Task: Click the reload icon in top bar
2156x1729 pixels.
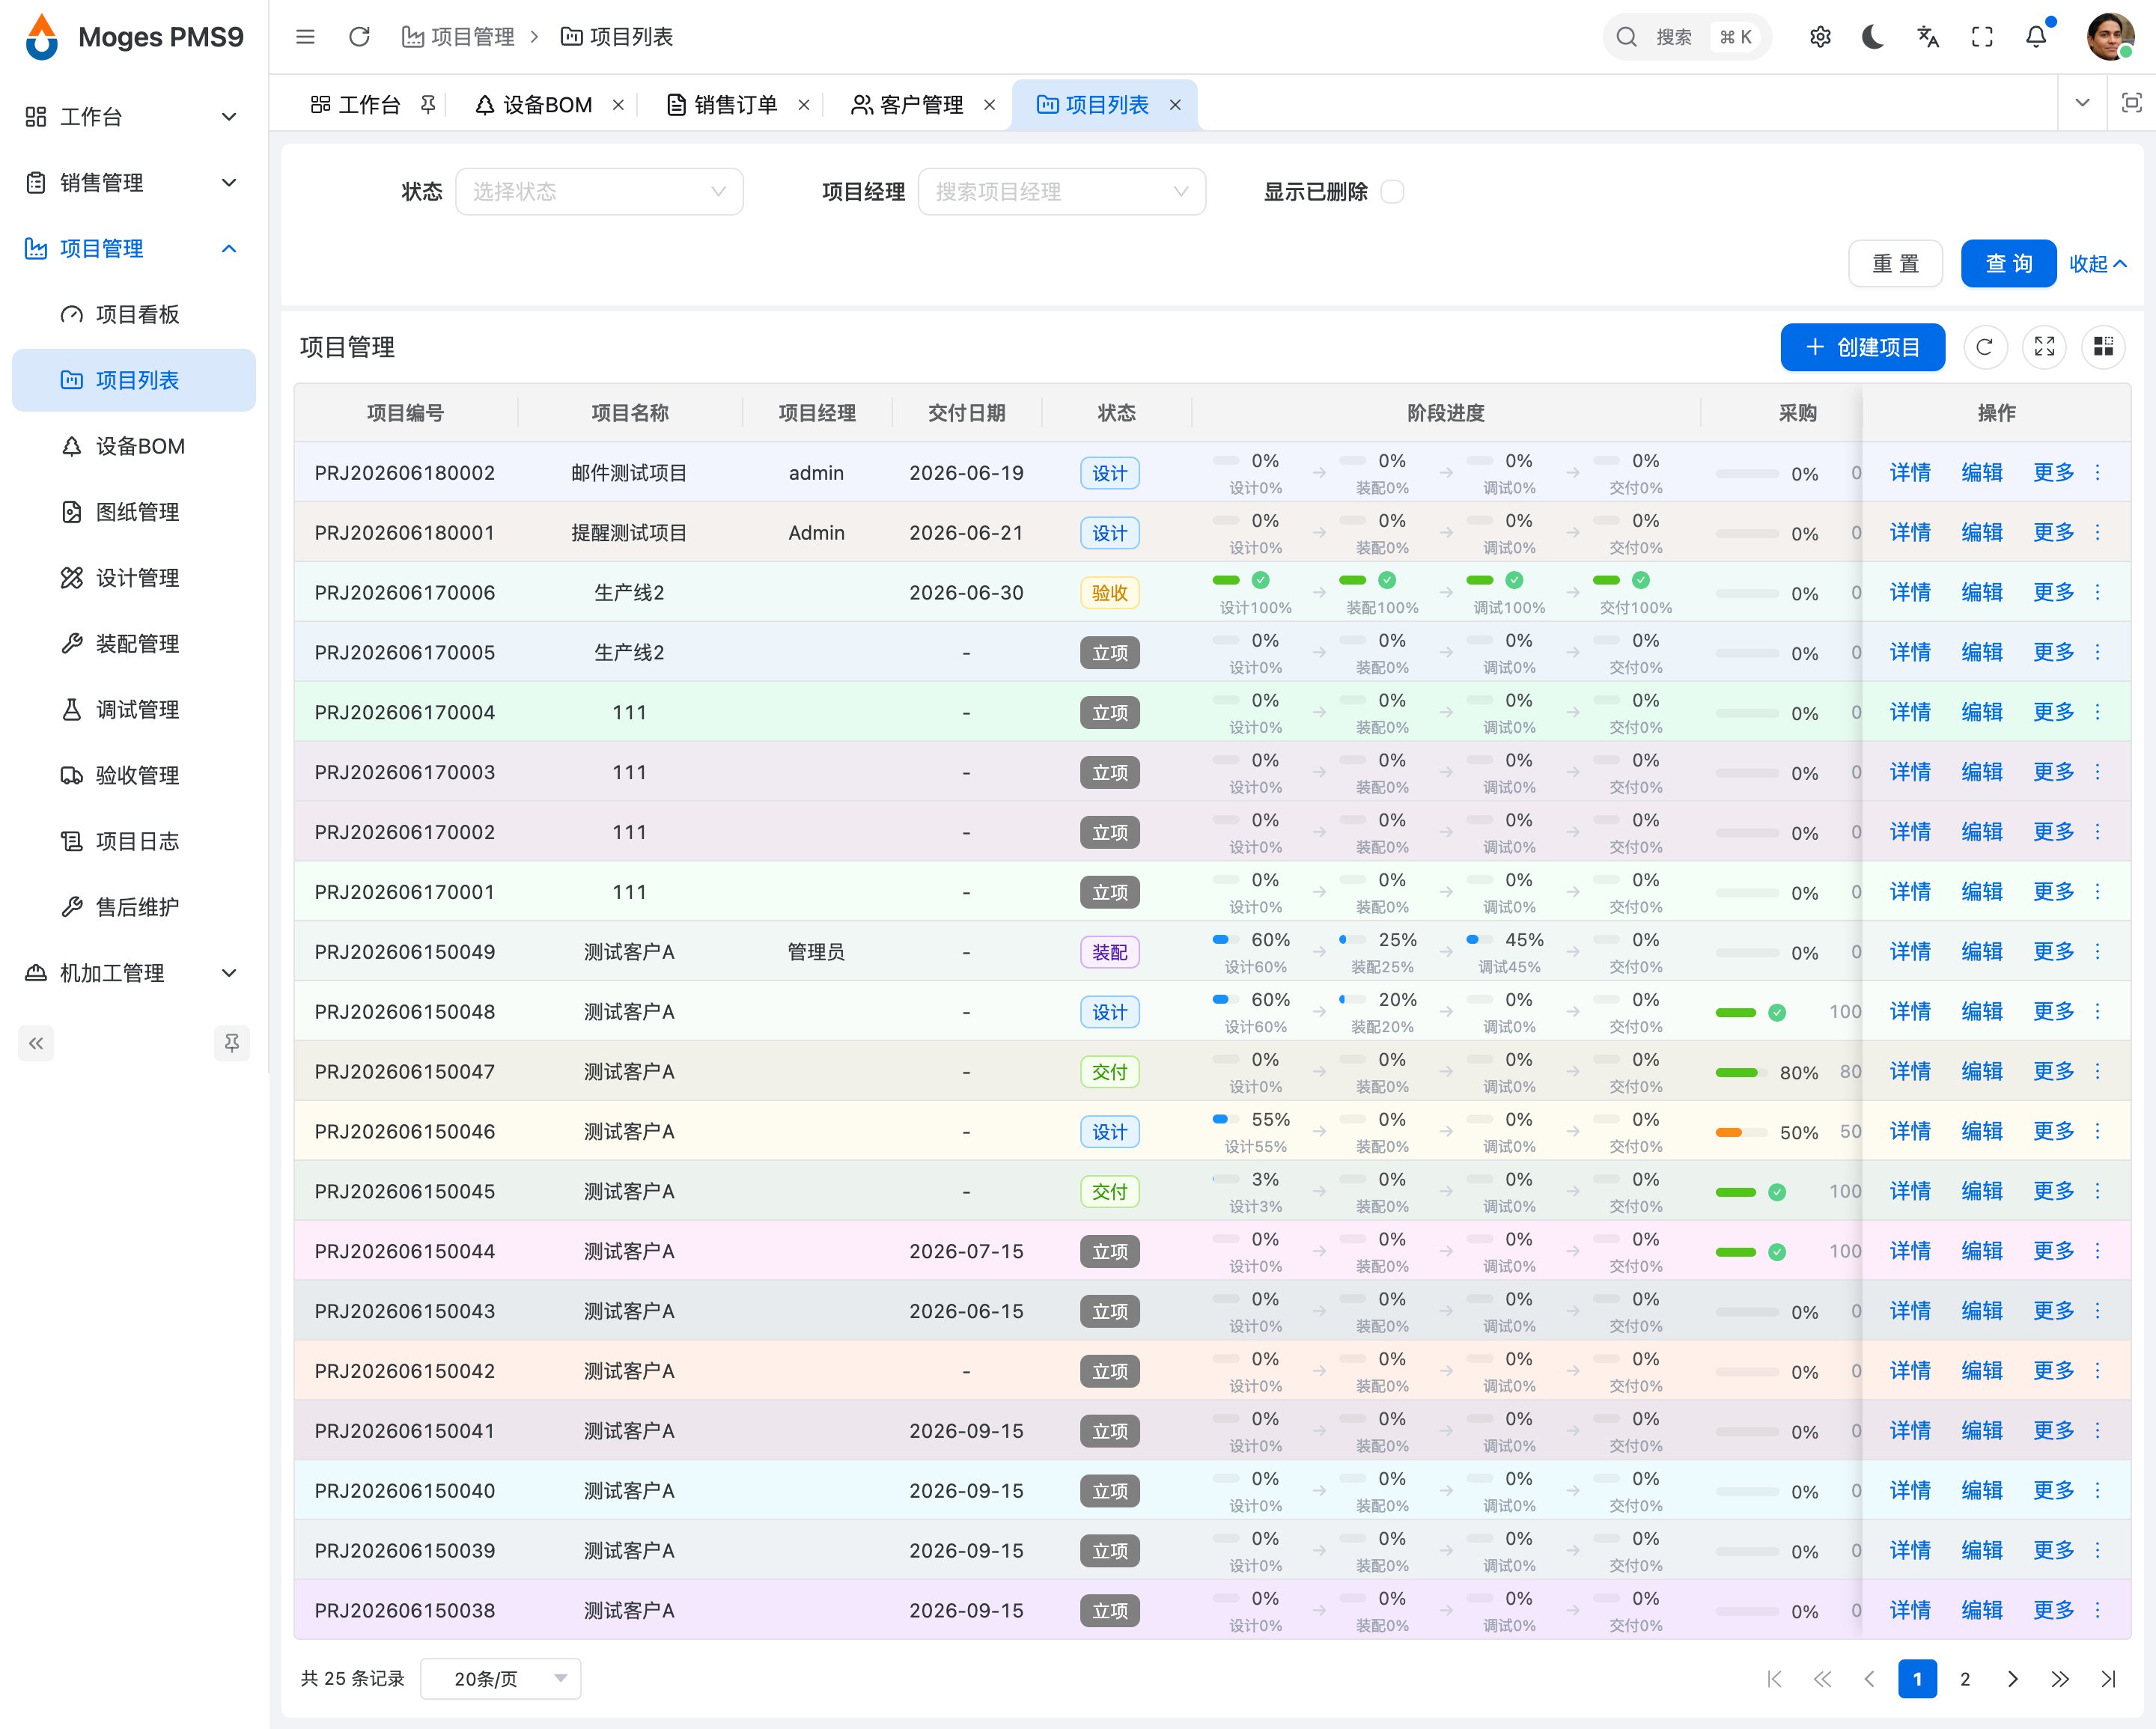Action: point(359,37)
